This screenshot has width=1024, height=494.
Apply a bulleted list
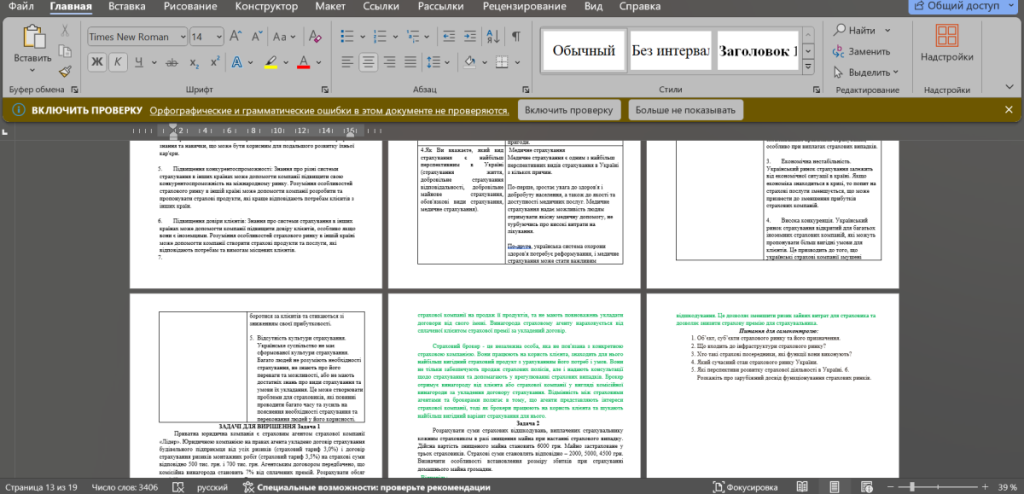tap(343, 36)
